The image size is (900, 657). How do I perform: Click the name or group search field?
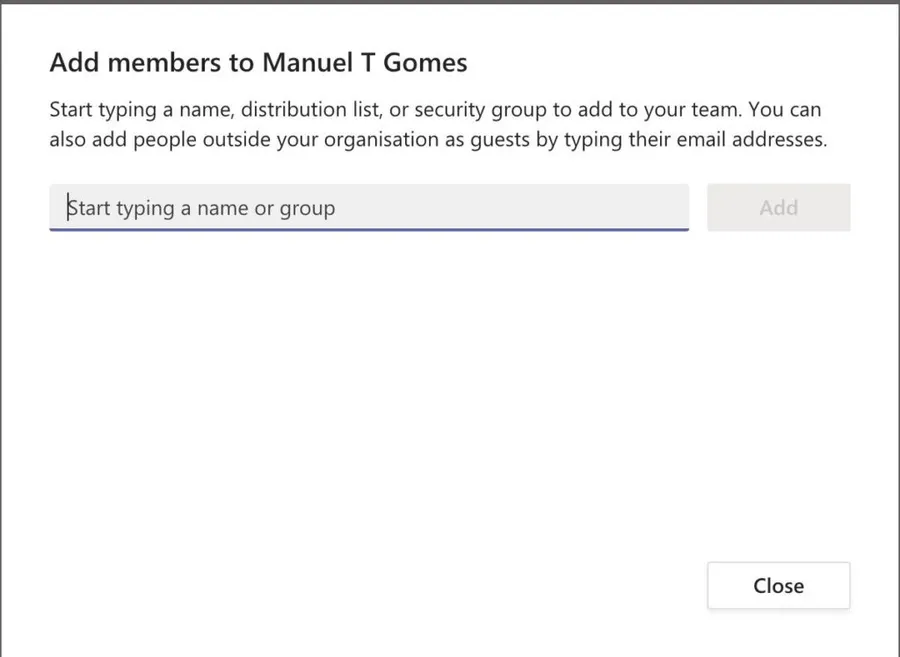(x=368, y=208)
